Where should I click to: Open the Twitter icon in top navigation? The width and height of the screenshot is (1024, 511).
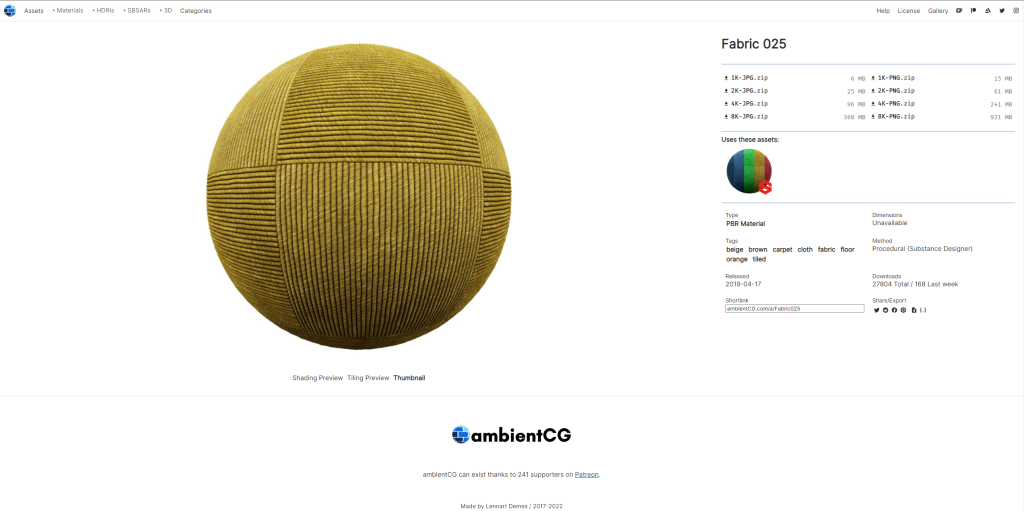click(x=1002, y=10)
